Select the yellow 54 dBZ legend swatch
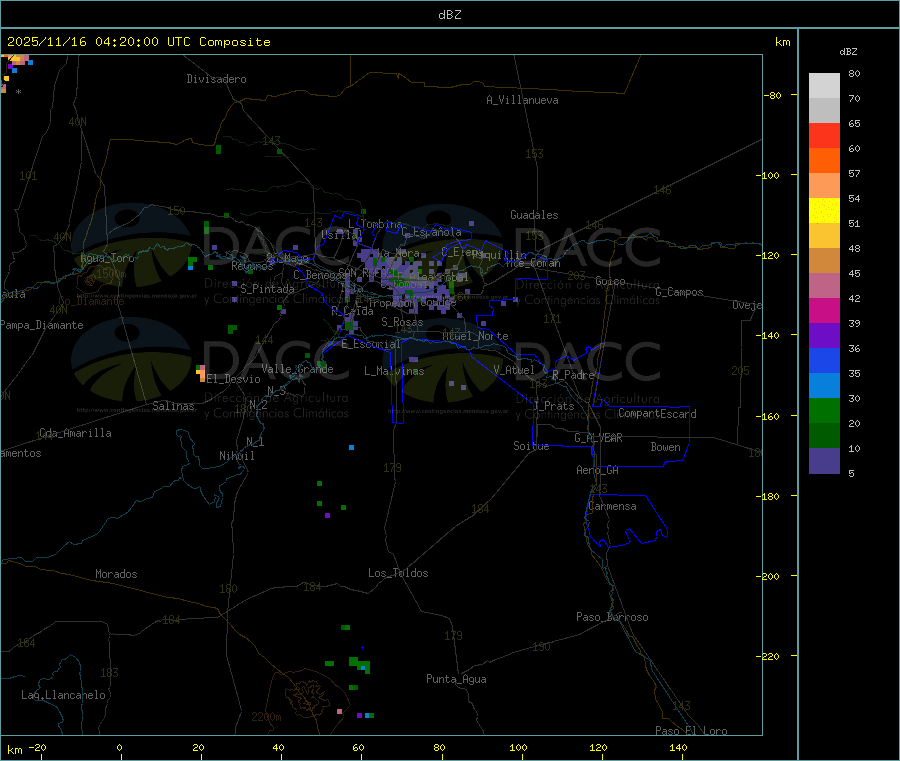Viewport: 900px width, 761px height. [824, 211]
